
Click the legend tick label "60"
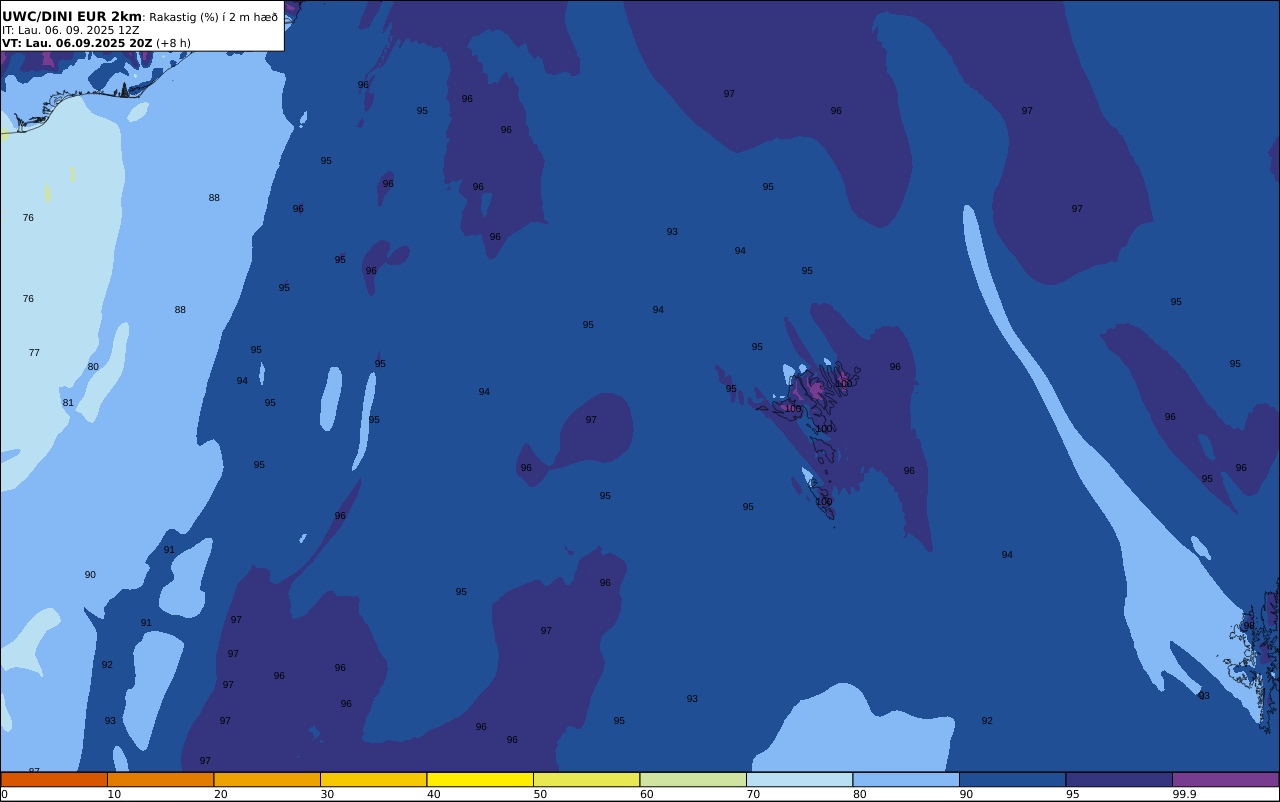pyautogui.click(x=646, y=794)
